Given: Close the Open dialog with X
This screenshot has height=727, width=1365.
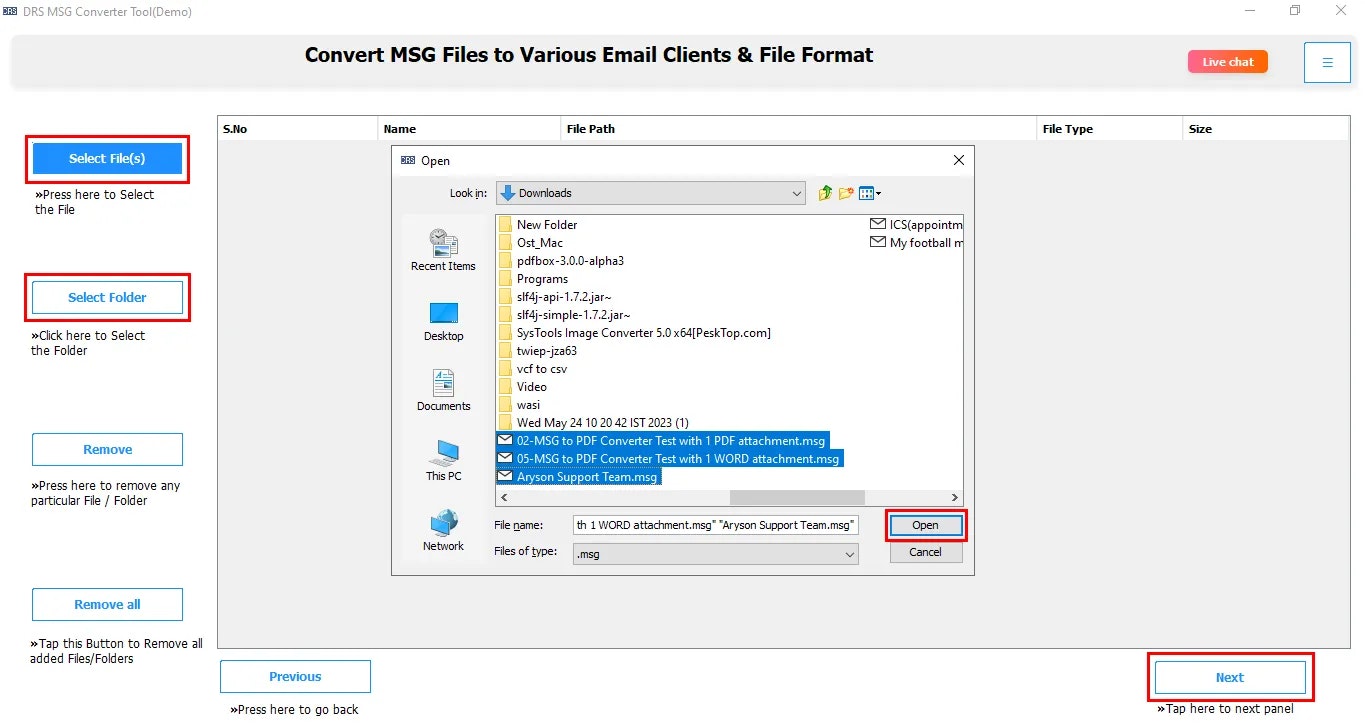Looking at the screenshot, I should point(958,160).
